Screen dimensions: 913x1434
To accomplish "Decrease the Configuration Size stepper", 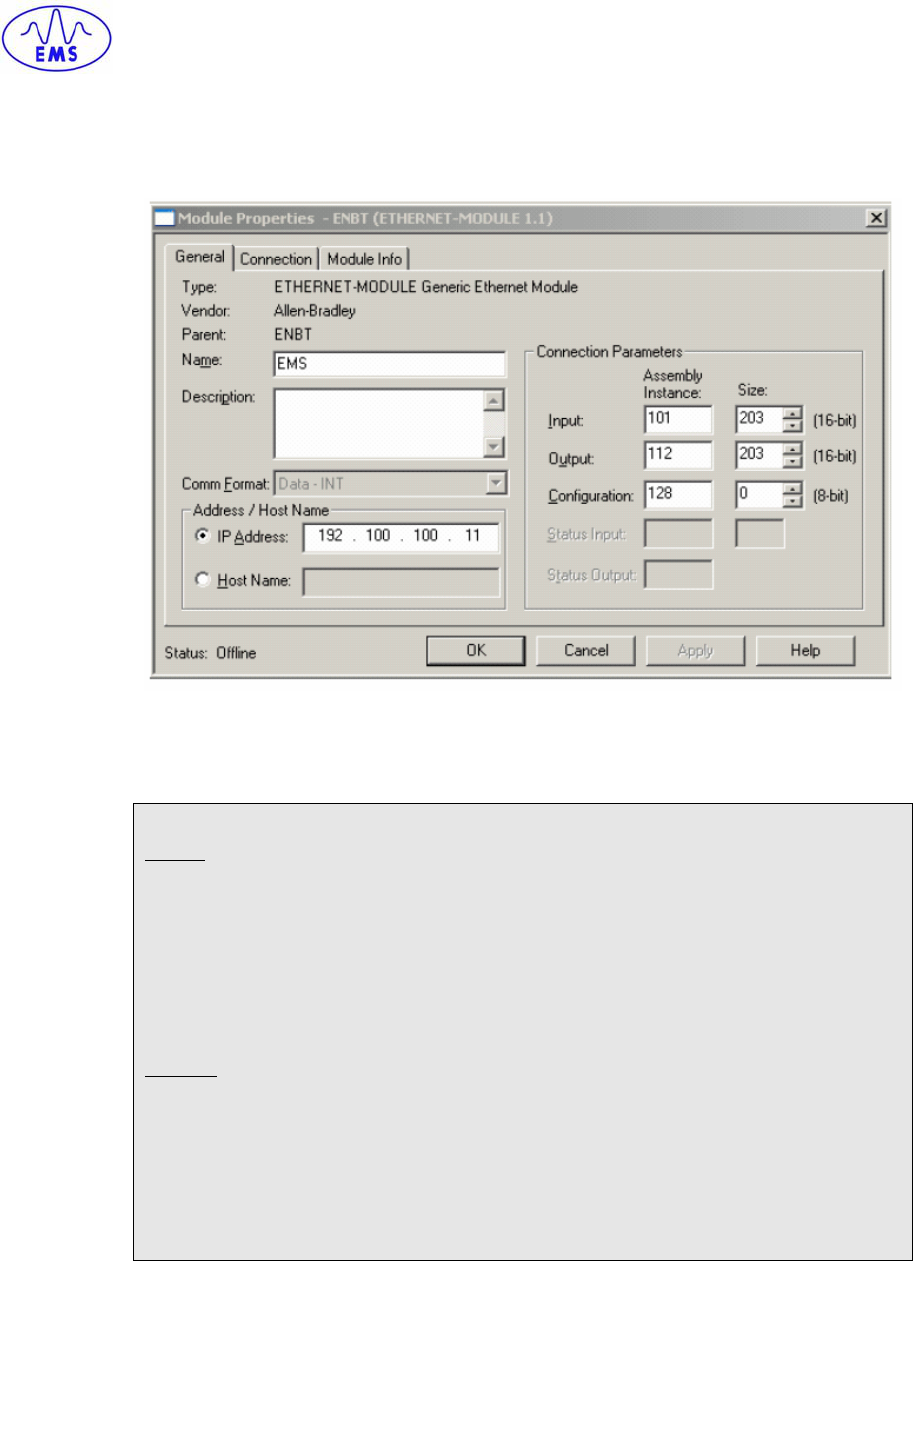I will click(x=793, y=501).
